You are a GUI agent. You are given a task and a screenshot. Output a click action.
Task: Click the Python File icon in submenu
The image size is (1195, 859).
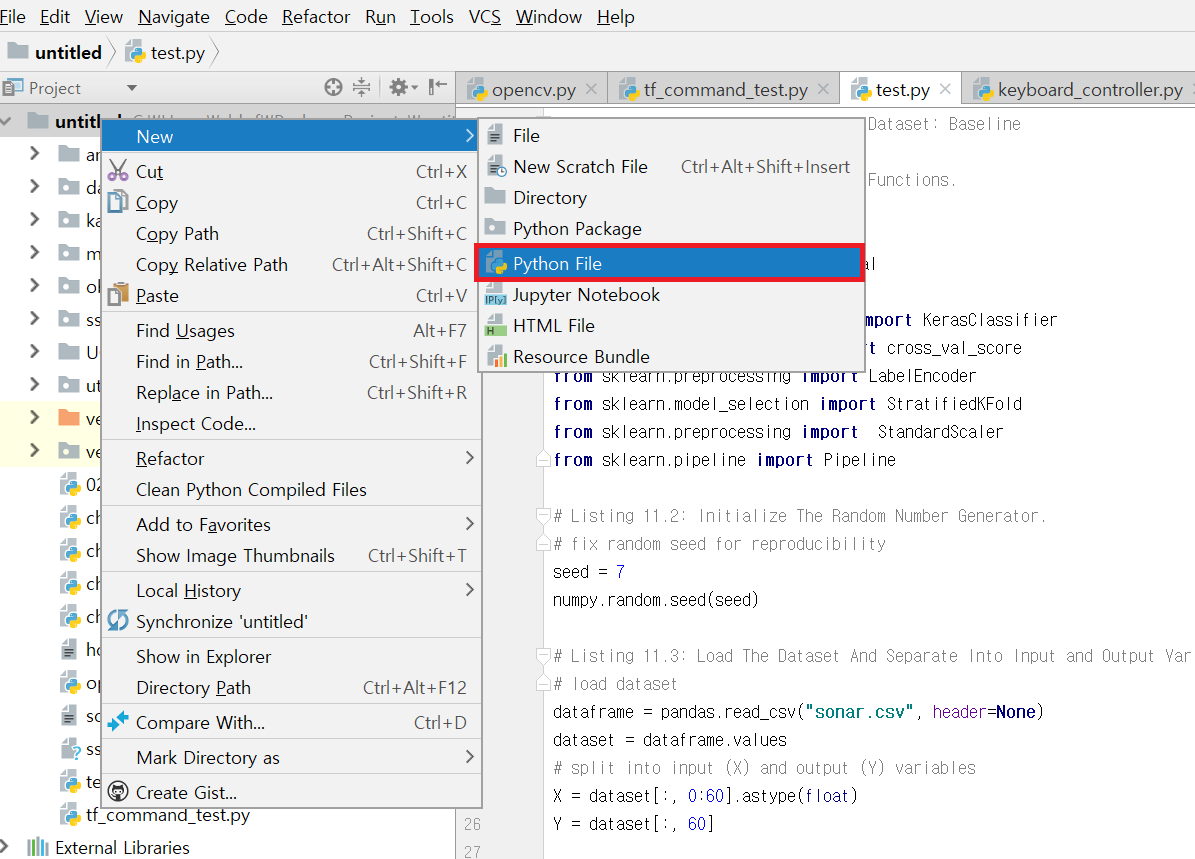point(496,264)
